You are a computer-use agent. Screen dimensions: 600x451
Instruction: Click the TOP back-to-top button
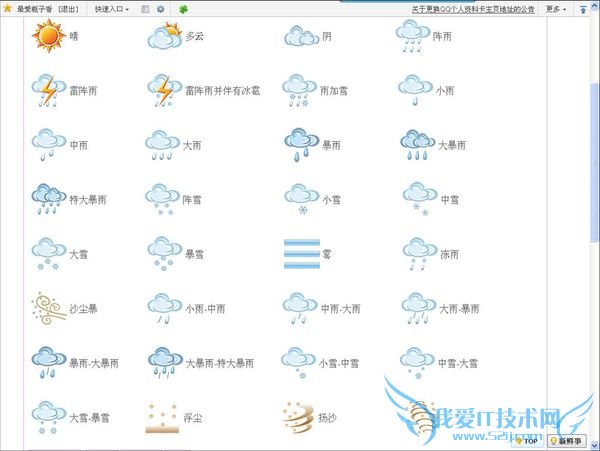point(528,441)
